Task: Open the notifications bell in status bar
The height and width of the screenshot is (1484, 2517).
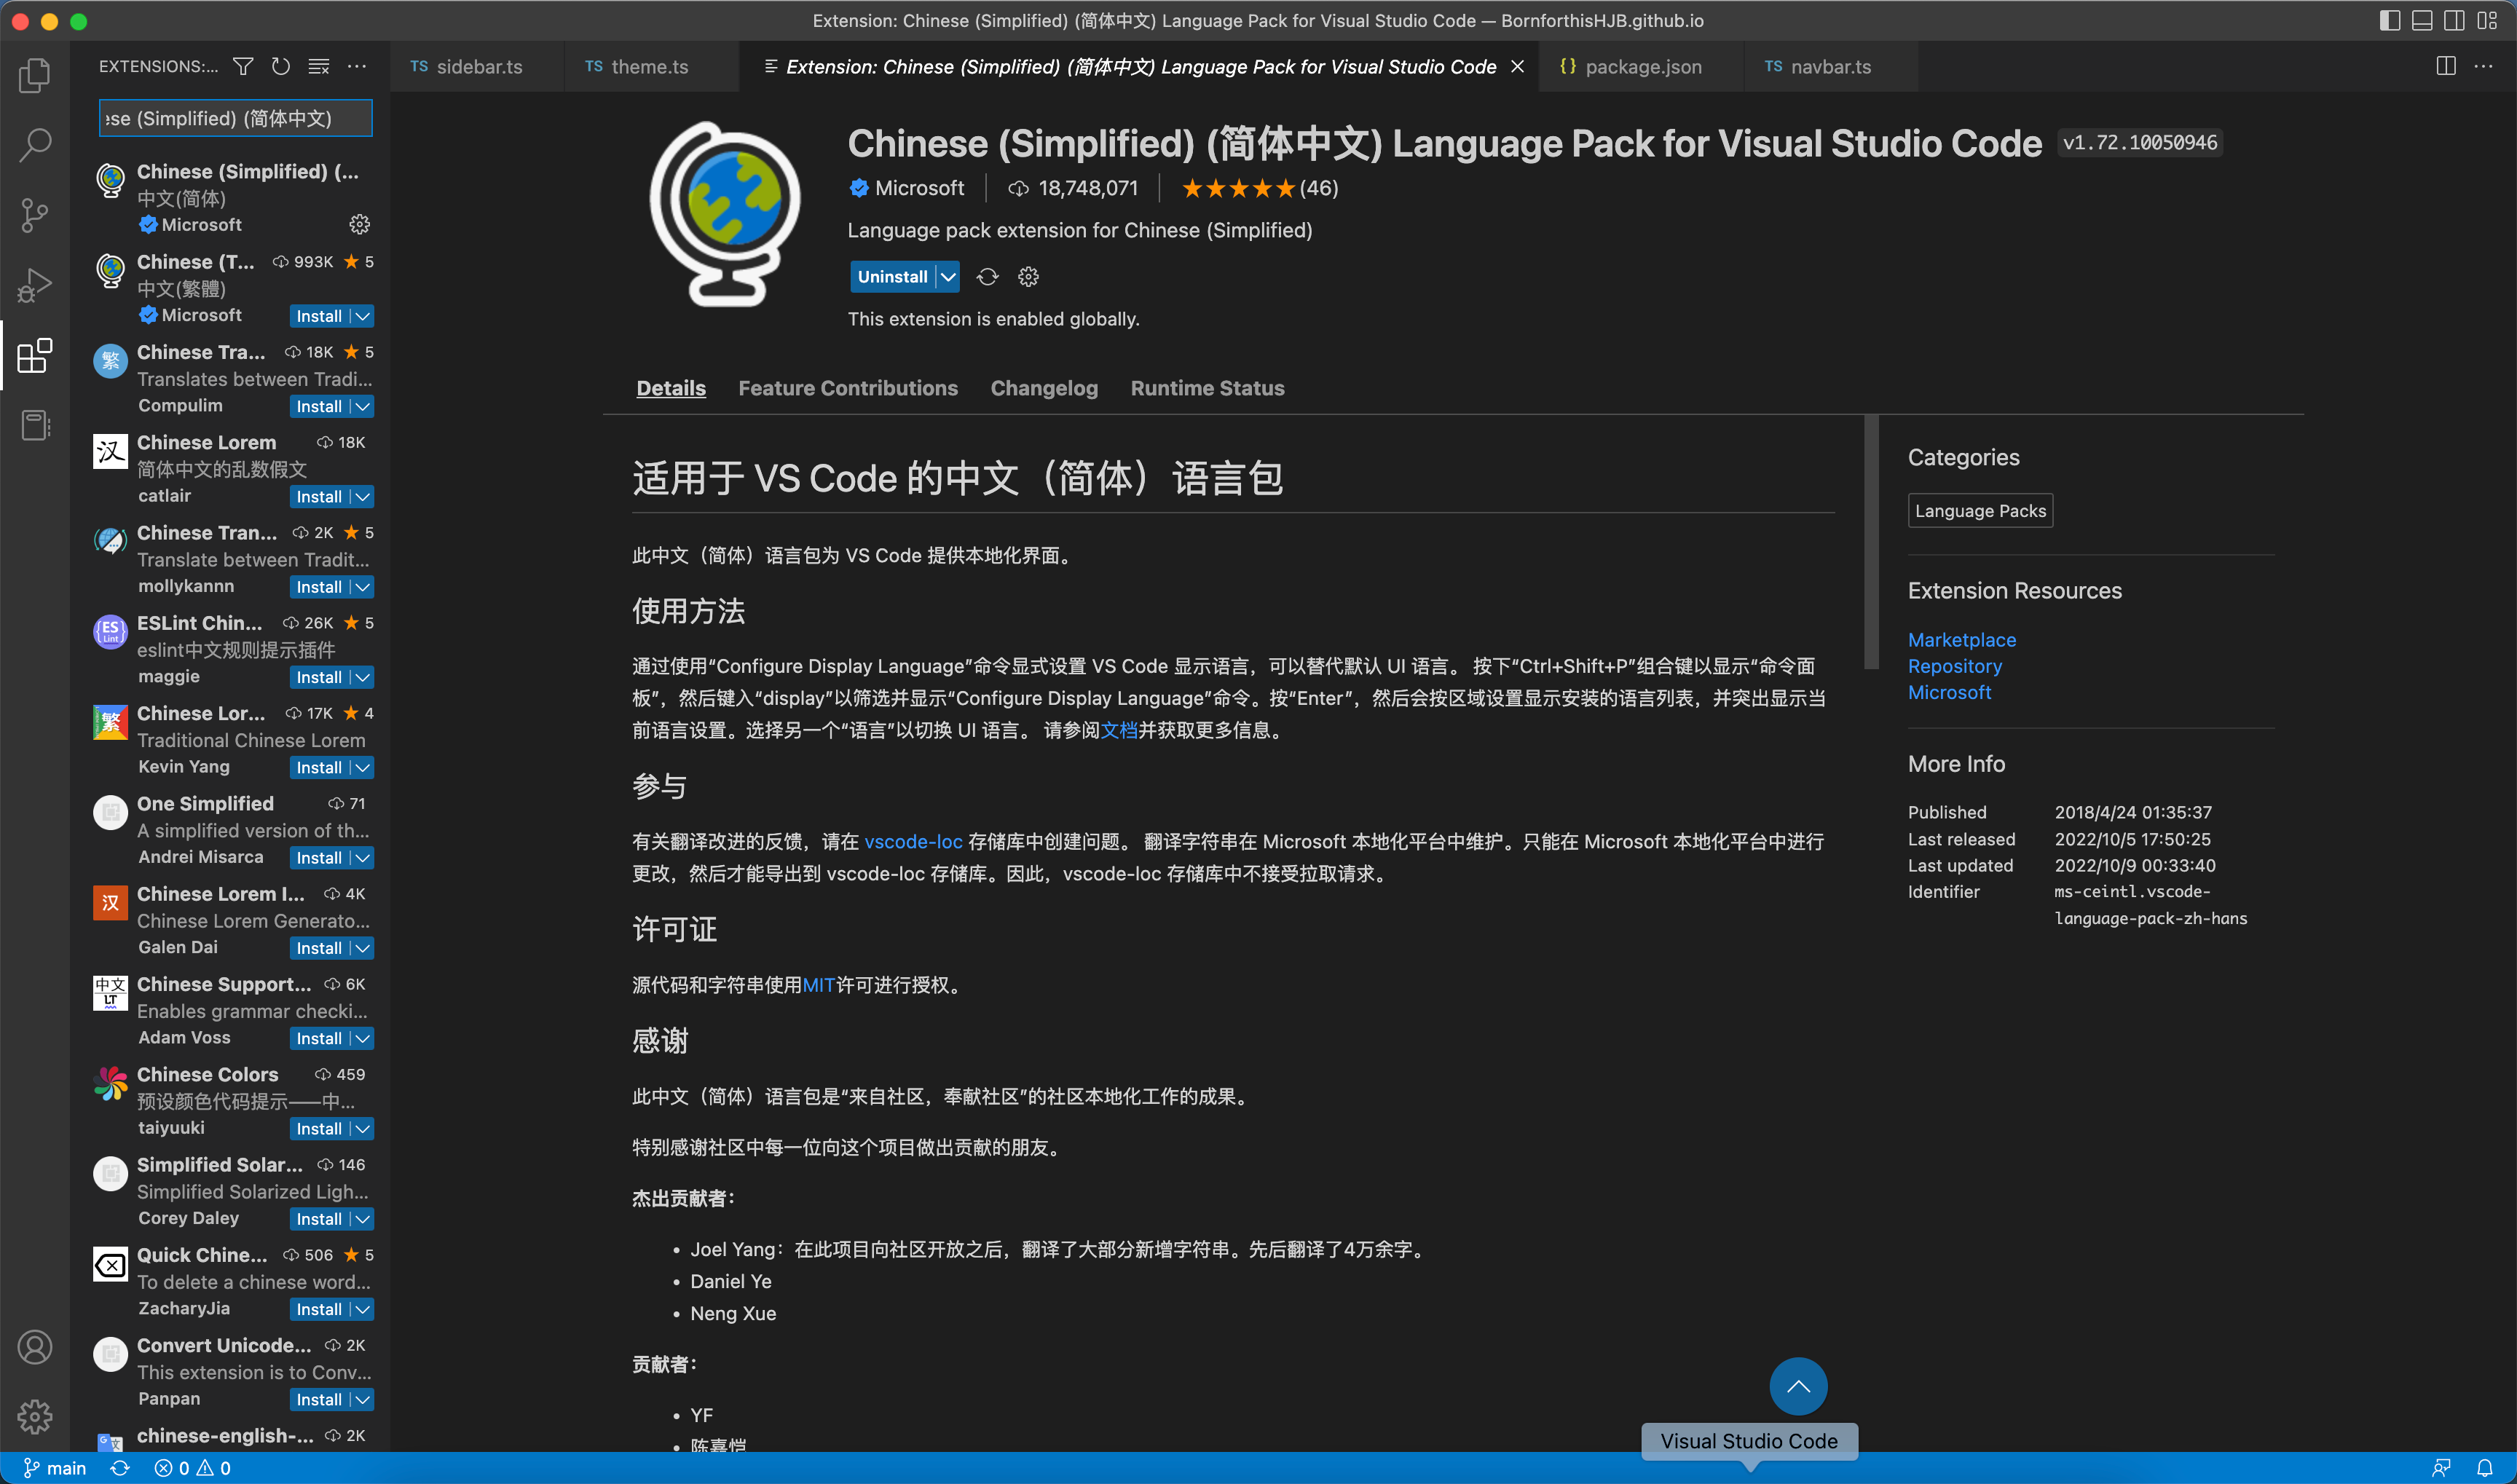Action: tap(2485, 1468)
